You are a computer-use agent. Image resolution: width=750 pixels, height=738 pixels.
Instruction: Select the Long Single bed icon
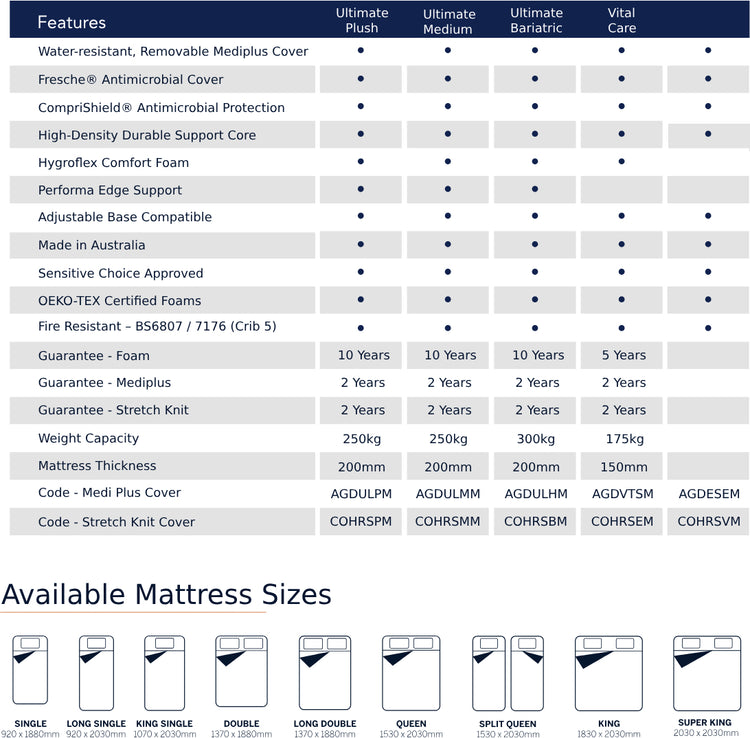pyautogui.click(x=96, y=672)
